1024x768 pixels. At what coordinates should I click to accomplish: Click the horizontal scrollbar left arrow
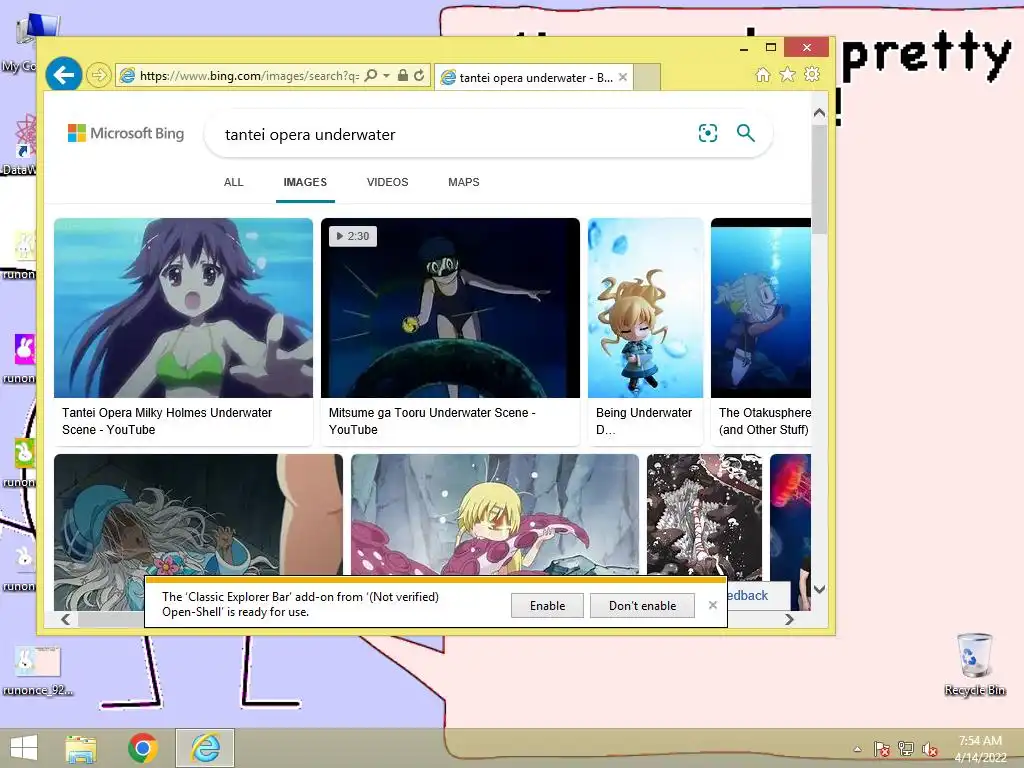point(66,619)
